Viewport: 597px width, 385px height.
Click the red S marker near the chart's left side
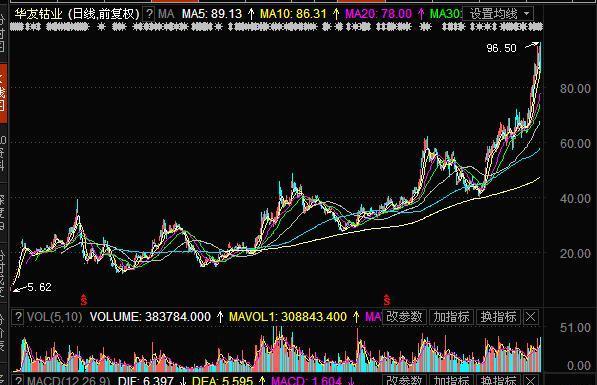84,300
